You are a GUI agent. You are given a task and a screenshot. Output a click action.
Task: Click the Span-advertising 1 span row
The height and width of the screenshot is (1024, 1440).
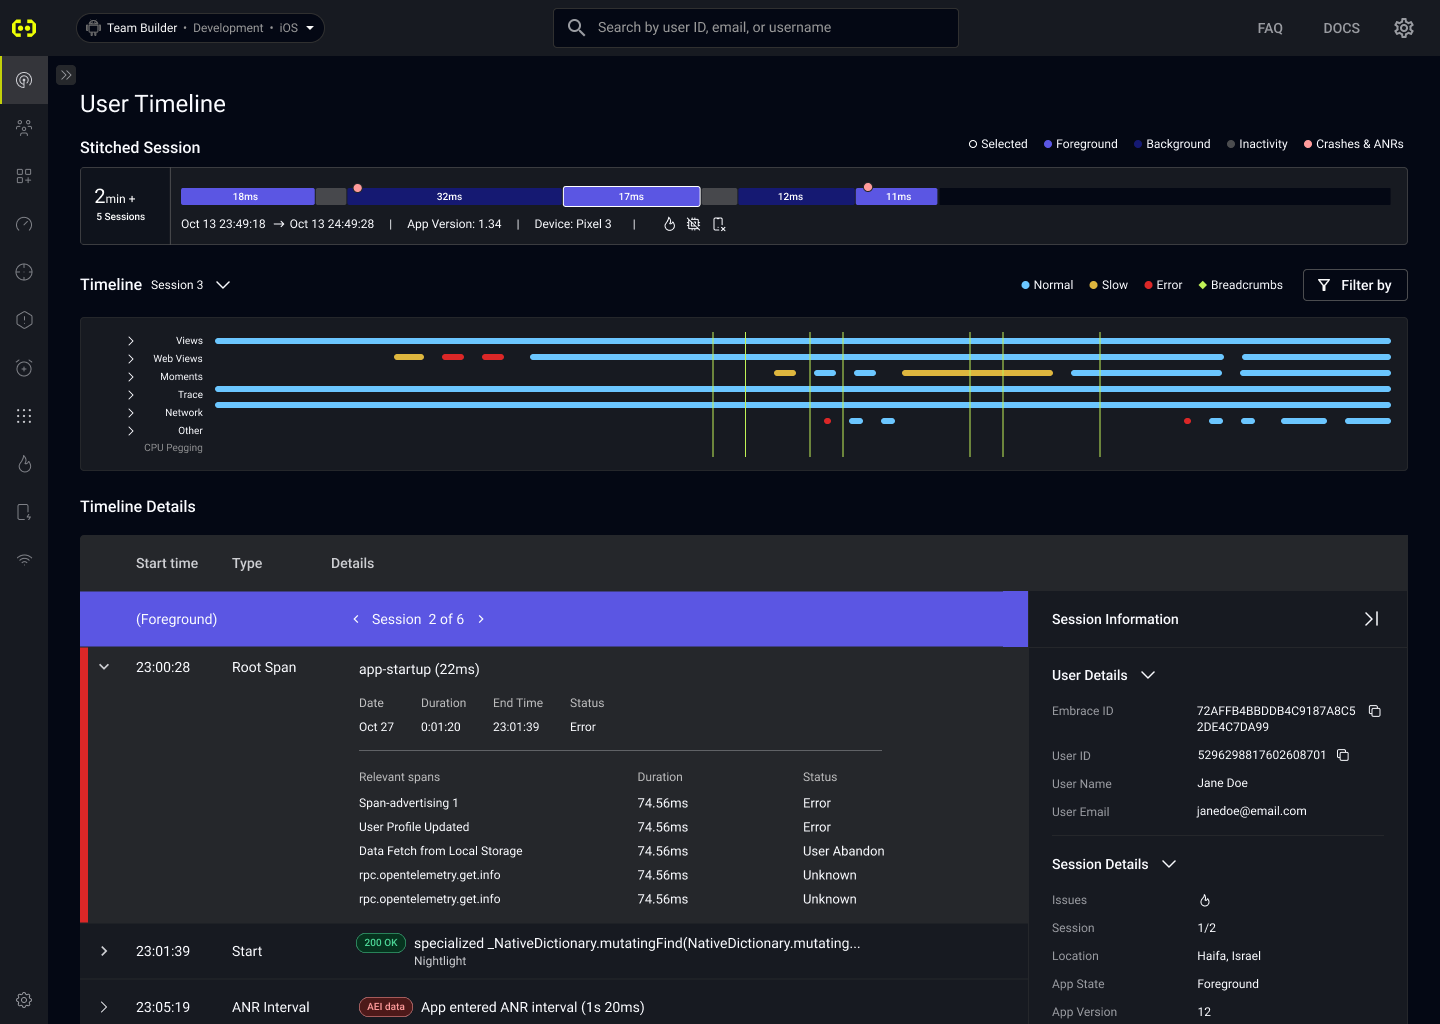pyautogui.click(x=620, y=803)
